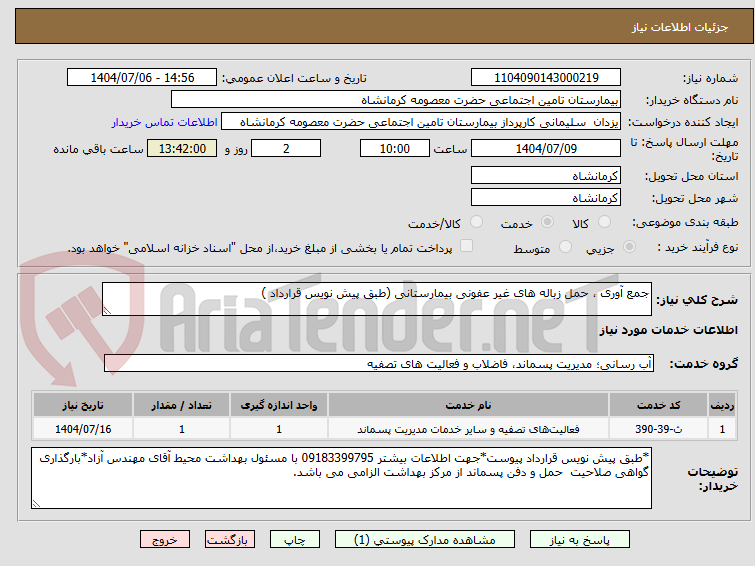
Task: Click the resize handle of شرح کلی نیاز box
Action: point(107,311)
